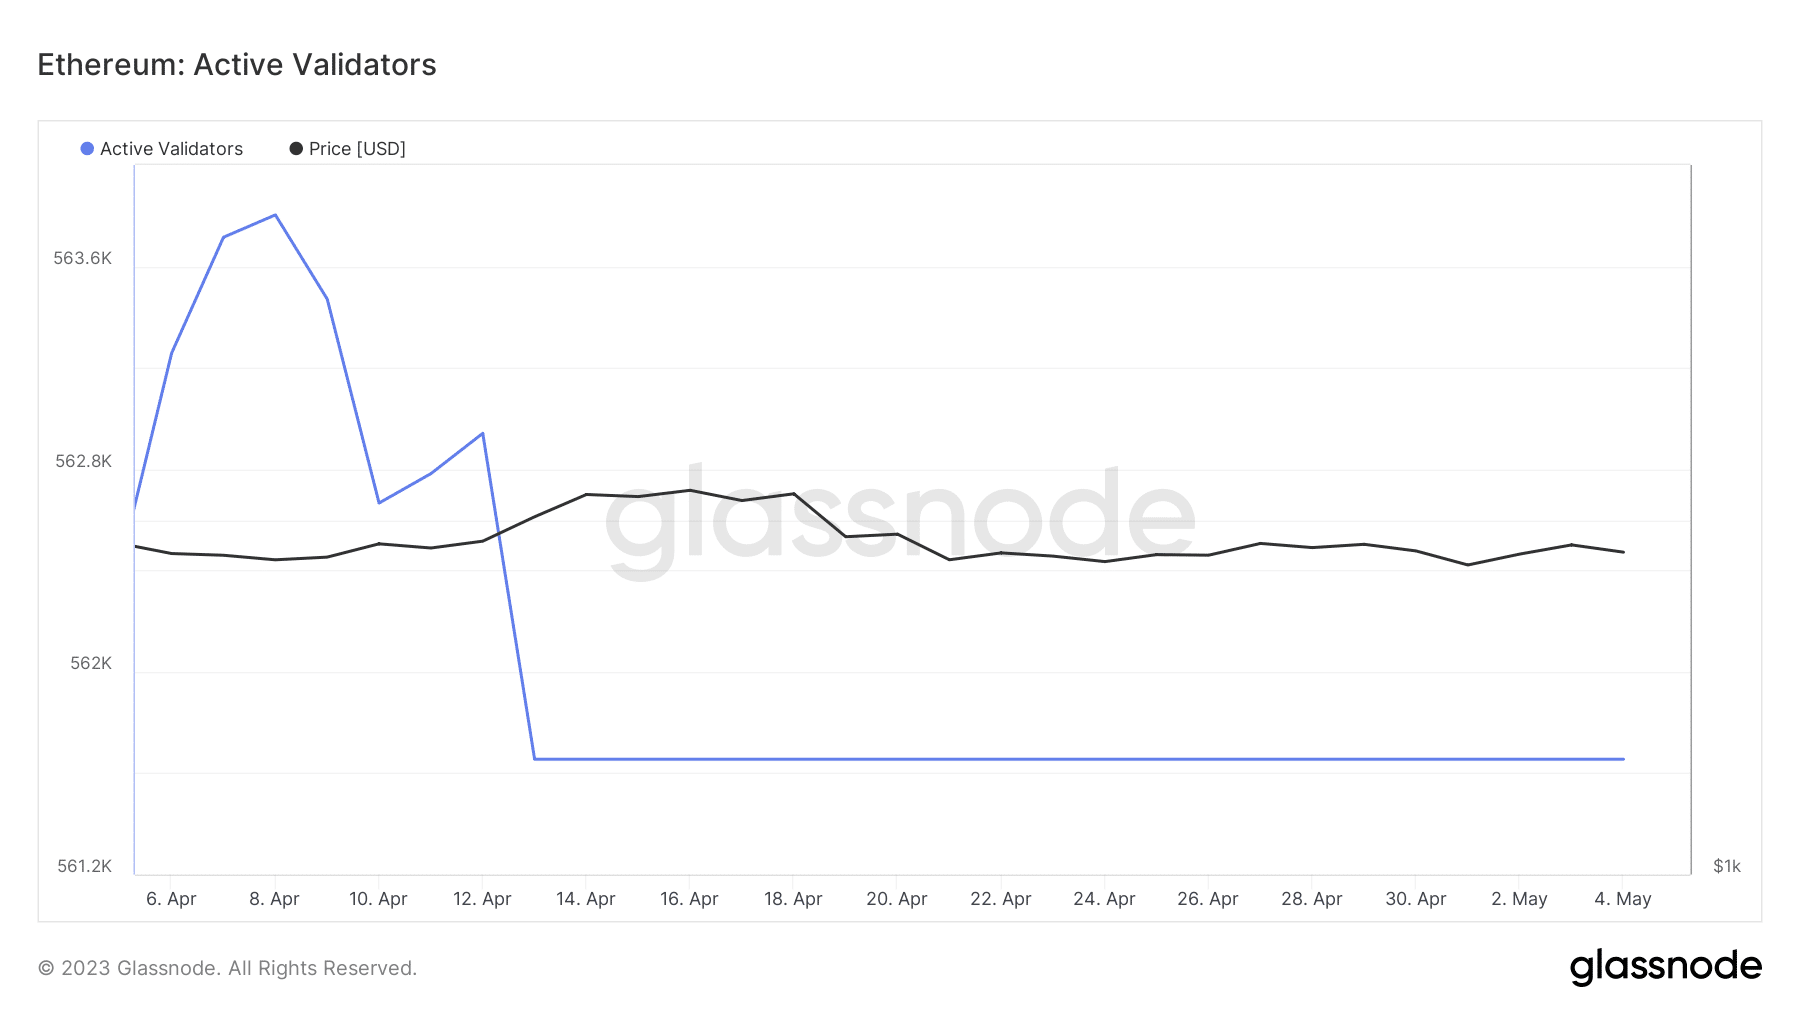Screen dimensions: 1800x1013
Task: Click the black Price legend dot
Action: coord(296,149)
